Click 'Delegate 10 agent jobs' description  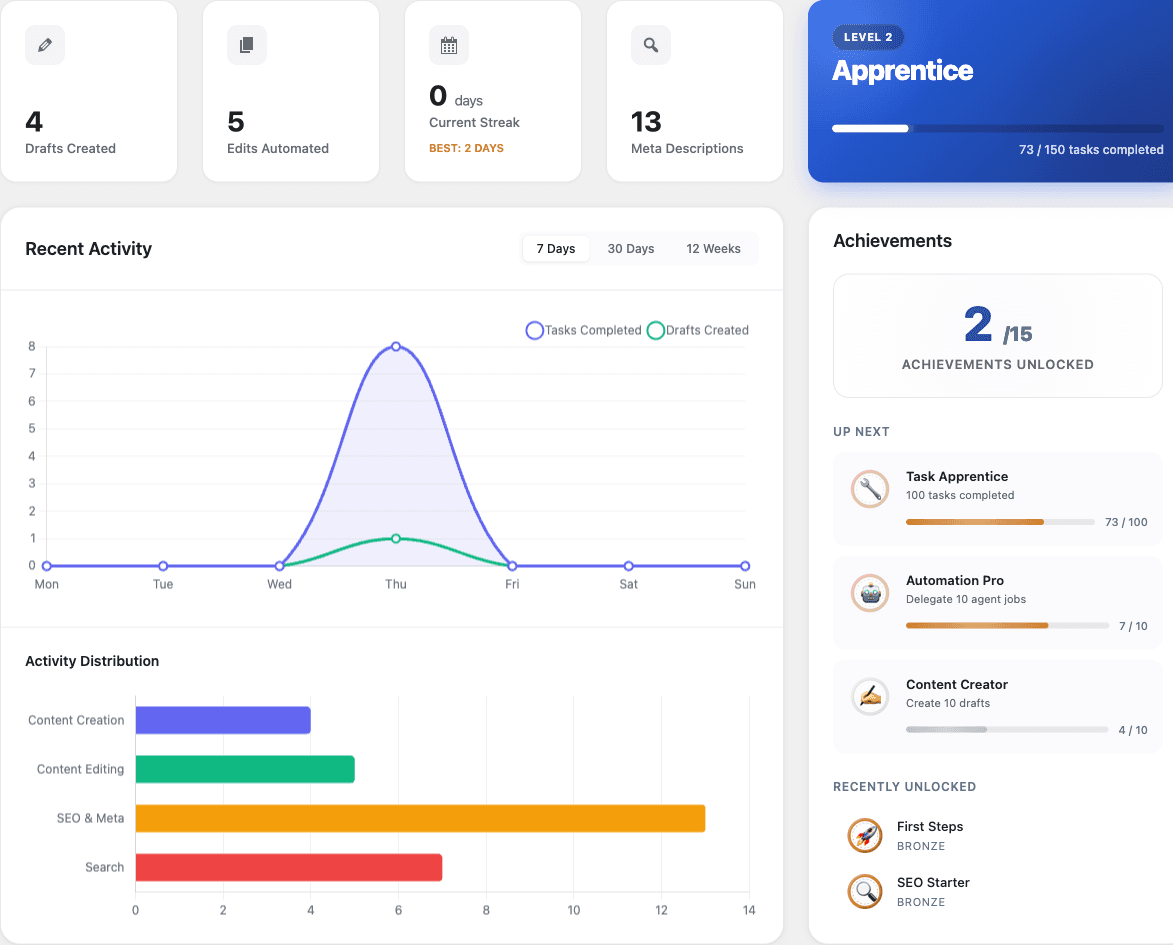[966, 599]
